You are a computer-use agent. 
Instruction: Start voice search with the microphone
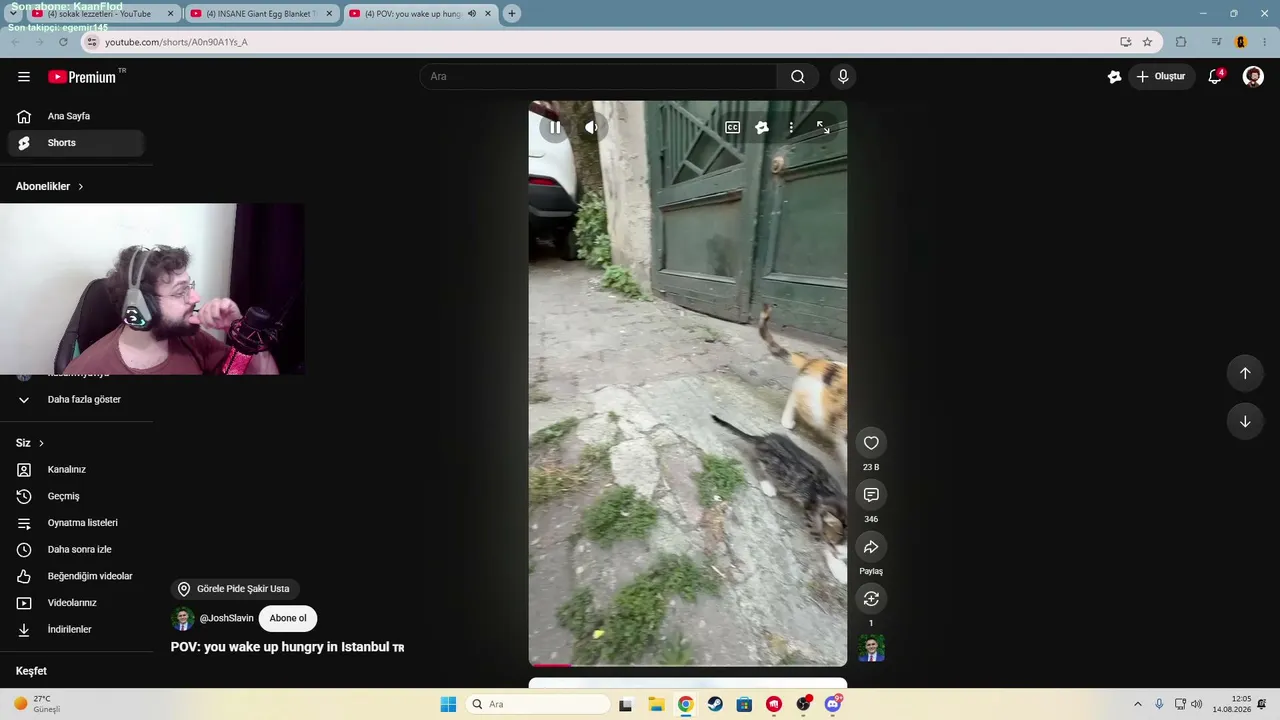[843, 77]
